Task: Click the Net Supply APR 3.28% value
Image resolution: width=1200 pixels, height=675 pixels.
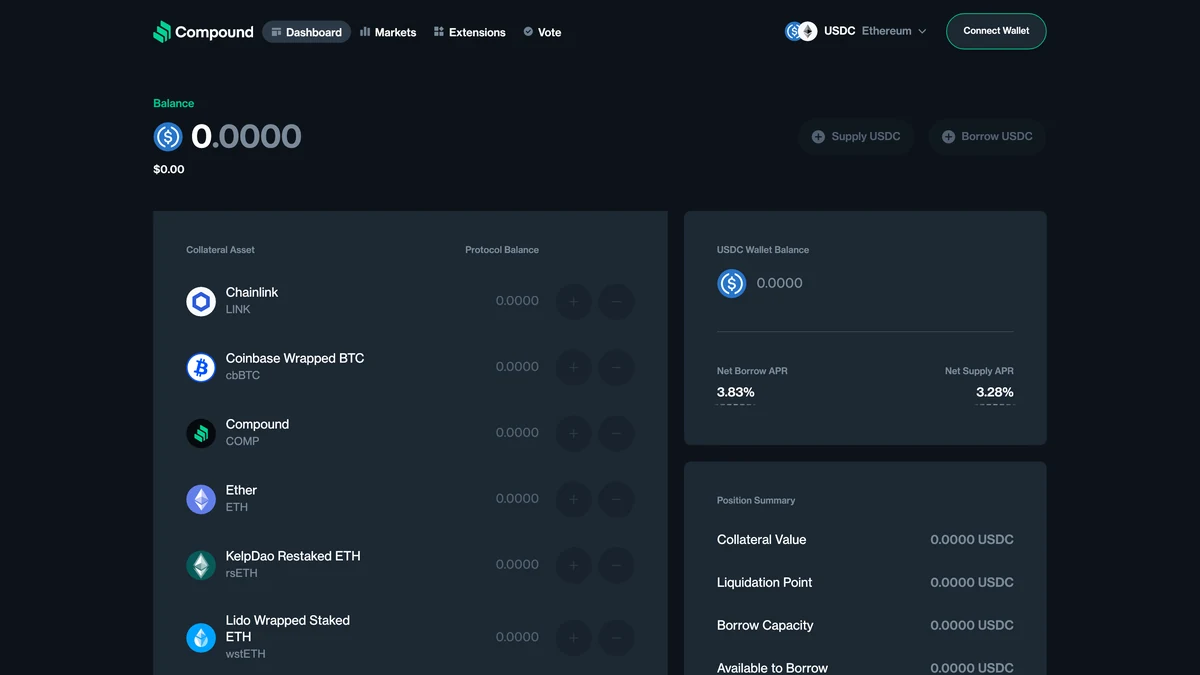Action: point(995,392)
